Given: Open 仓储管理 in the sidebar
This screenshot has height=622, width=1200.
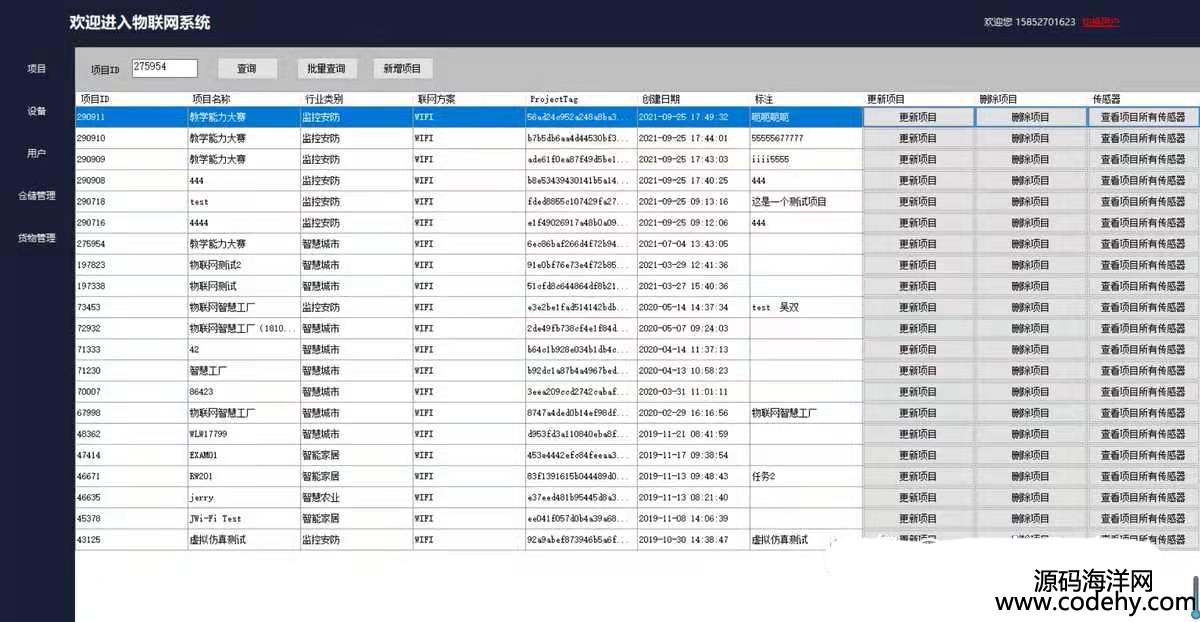Looking at the screenshot, I should (x=37, y=196).
